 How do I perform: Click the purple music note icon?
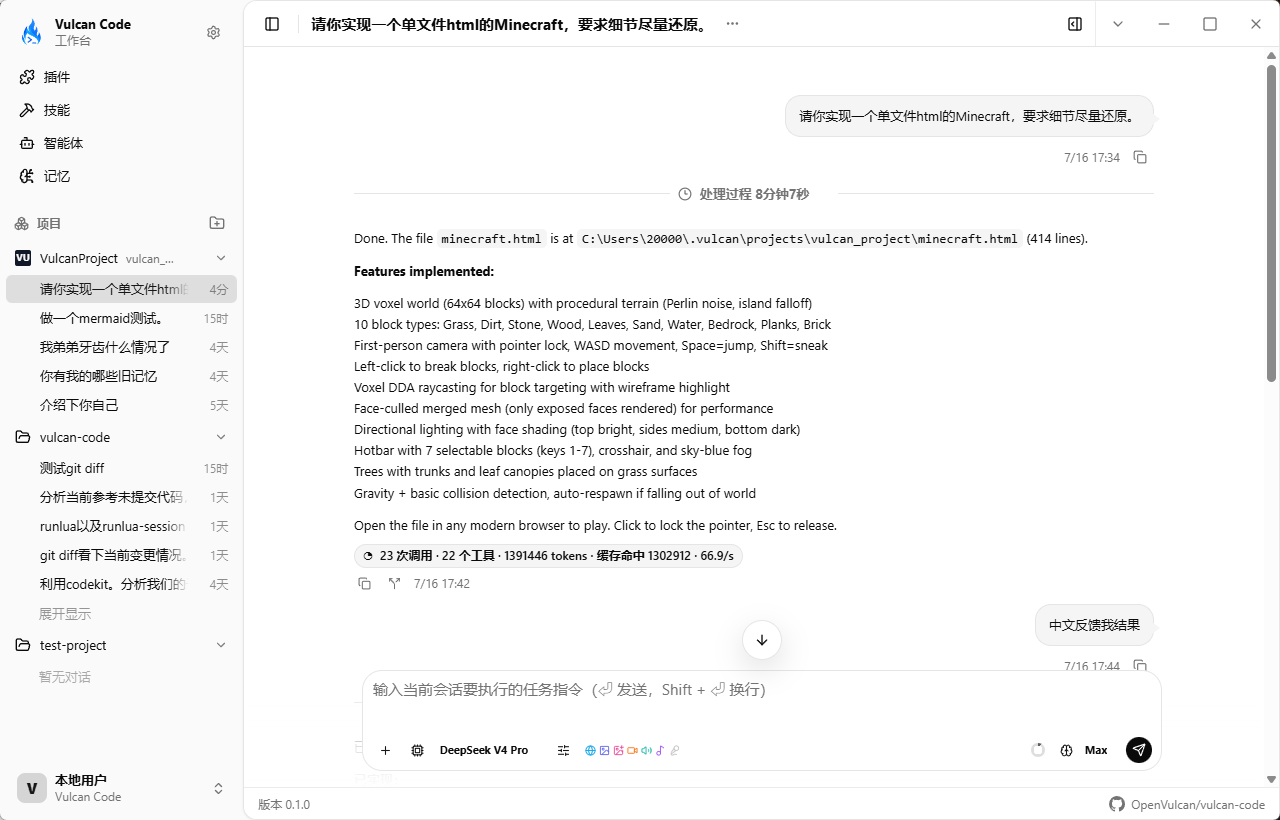[x=661, y=751]
